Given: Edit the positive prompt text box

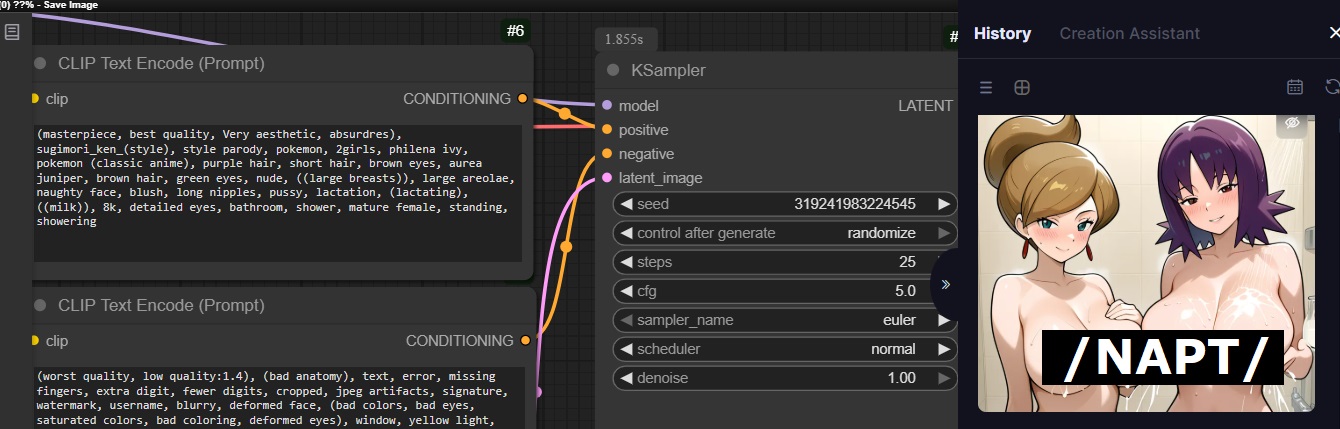Looking at the screenshot, I should pos(277,194).
